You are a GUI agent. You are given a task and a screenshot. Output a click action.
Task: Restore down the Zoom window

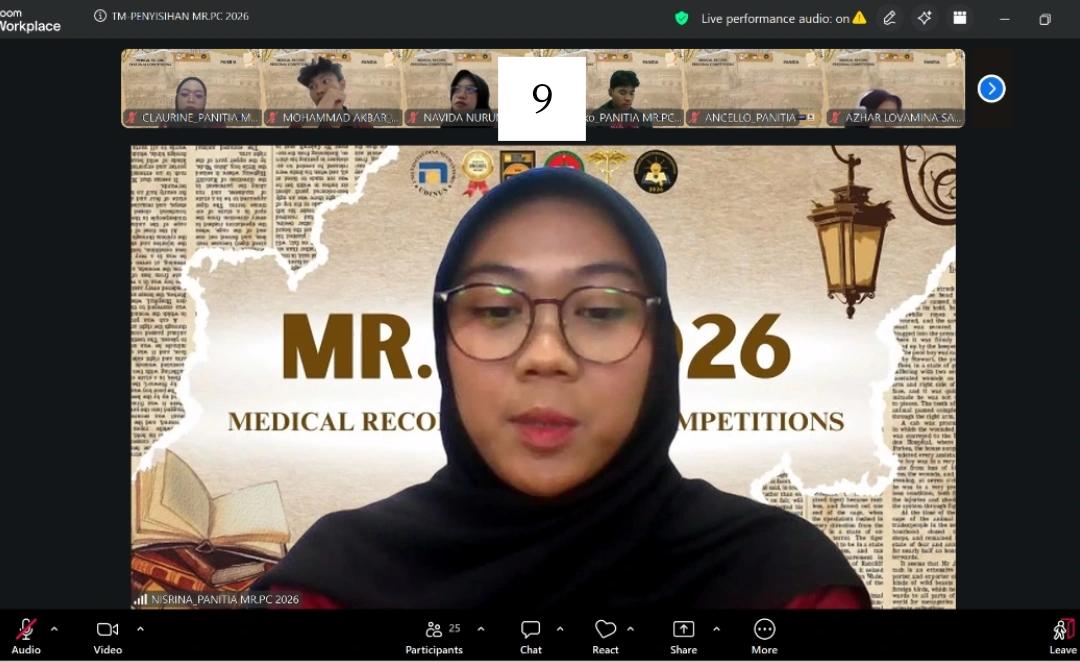point(1045,19)
